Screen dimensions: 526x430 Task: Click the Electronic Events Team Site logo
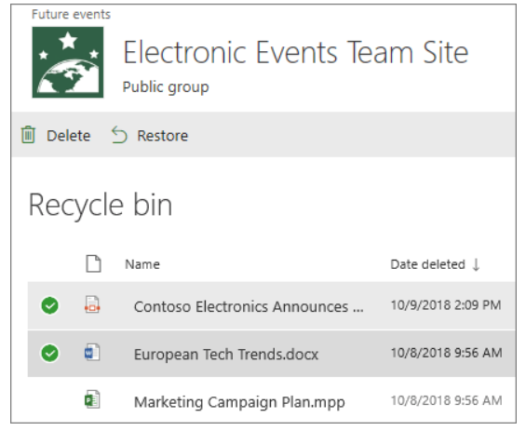pos(68,62)
